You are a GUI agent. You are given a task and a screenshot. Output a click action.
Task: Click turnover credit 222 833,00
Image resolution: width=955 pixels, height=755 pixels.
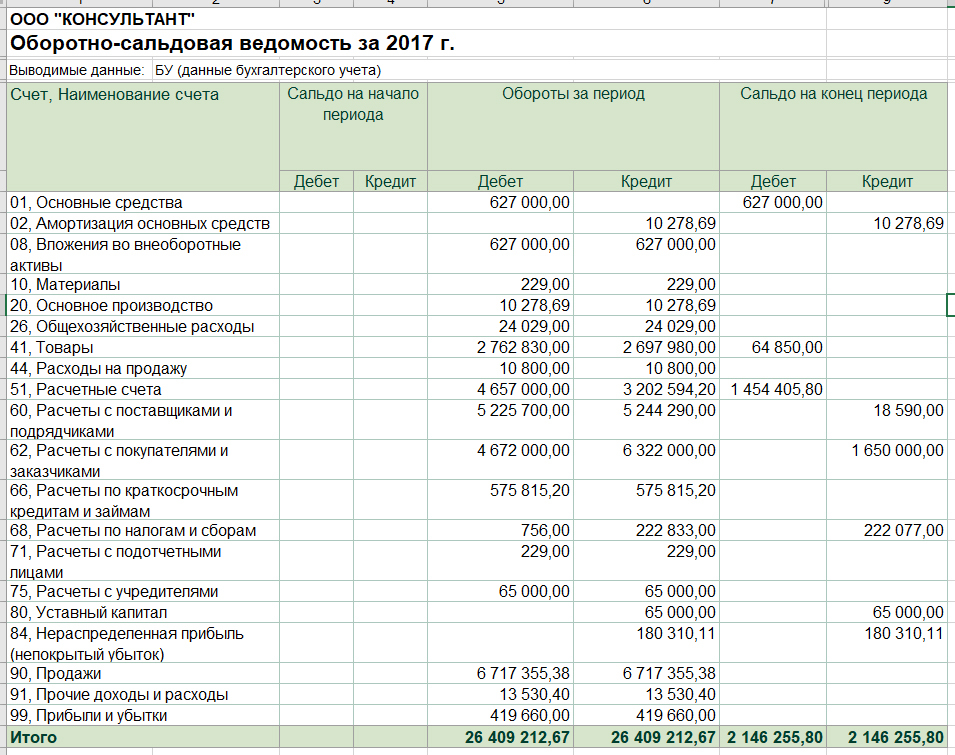pos(675,530)
